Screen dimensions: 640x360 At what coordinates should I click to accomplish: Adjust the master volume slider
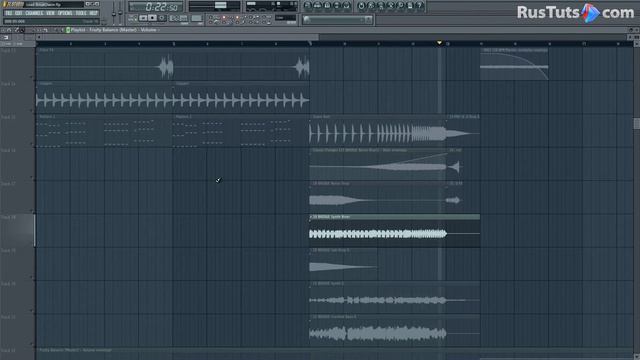coord(114,12)
